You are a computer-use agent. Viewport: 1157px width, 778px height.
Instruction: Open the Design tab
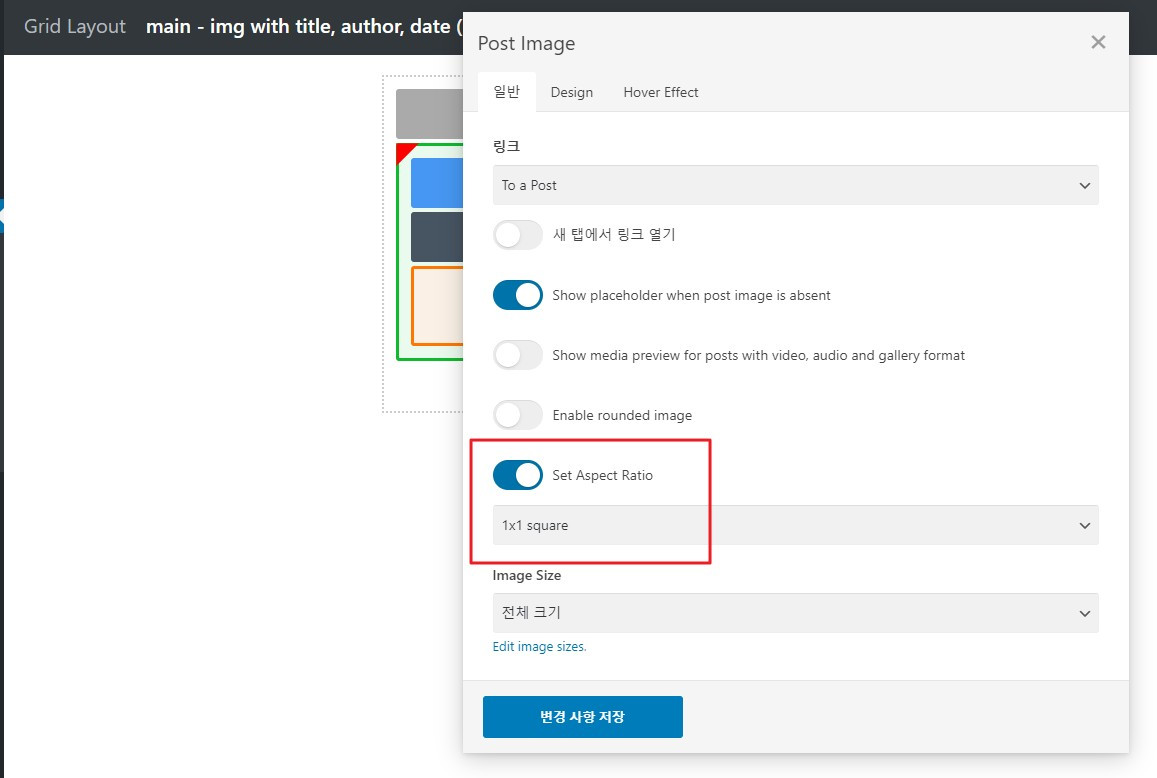tap(572, 92)
